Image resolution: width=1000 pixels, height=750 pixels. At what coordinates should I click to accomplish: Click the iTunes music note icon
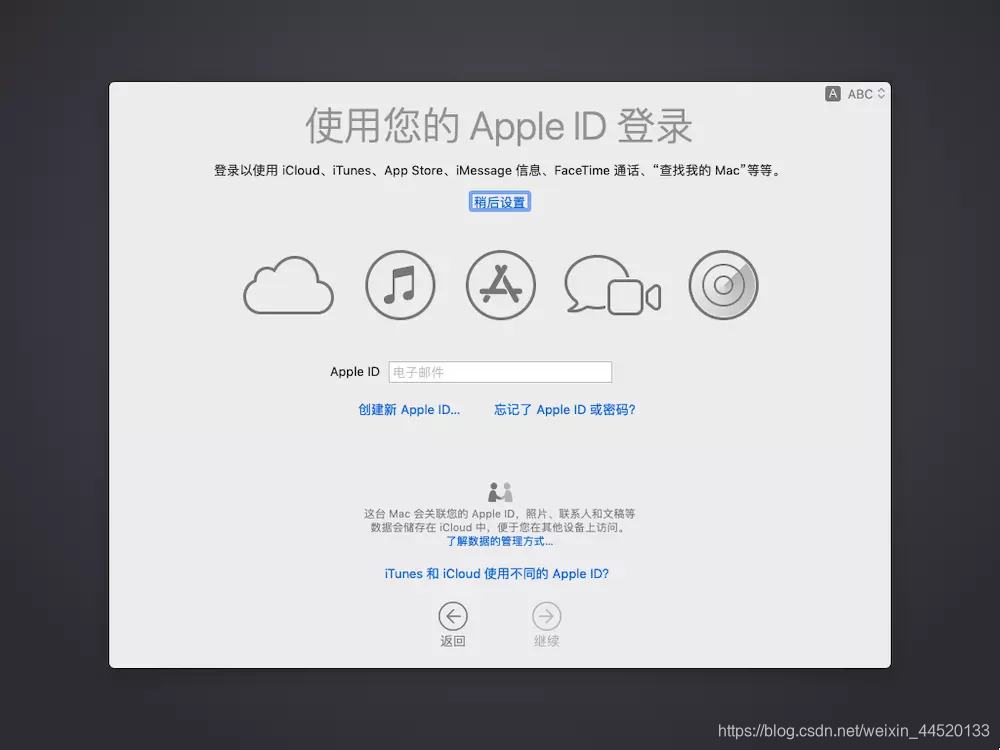pyautogui.click(x=400, y=284)
